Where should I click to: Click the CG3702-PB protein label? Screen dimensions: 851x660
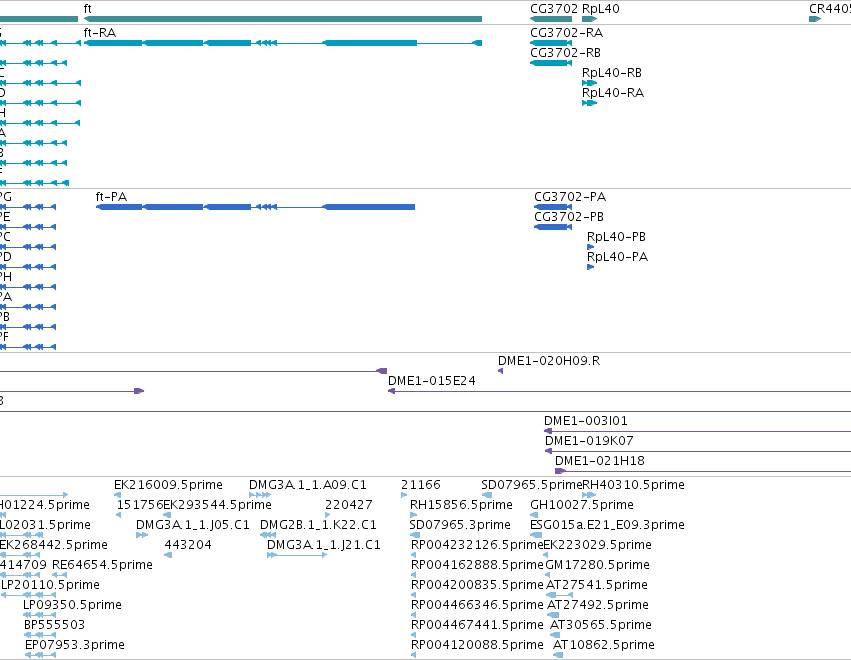coord(569,217)
